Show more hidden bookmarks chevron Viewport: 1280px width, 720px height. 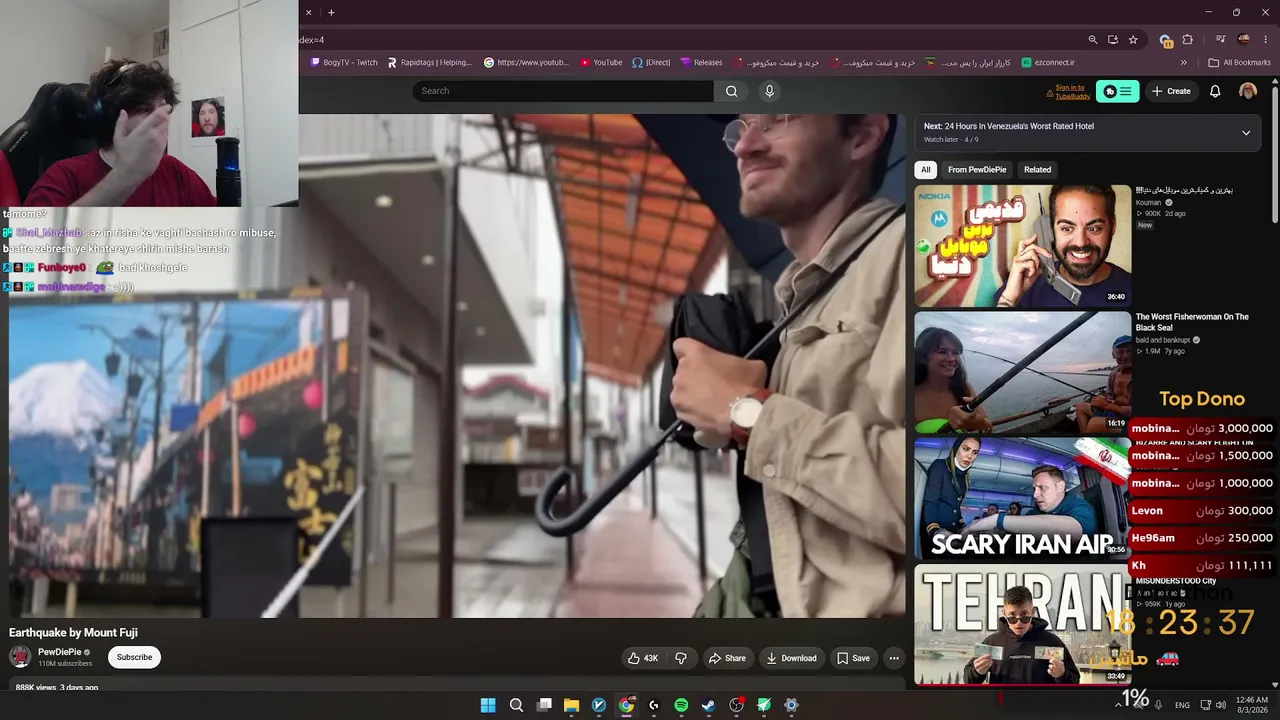1184,62
